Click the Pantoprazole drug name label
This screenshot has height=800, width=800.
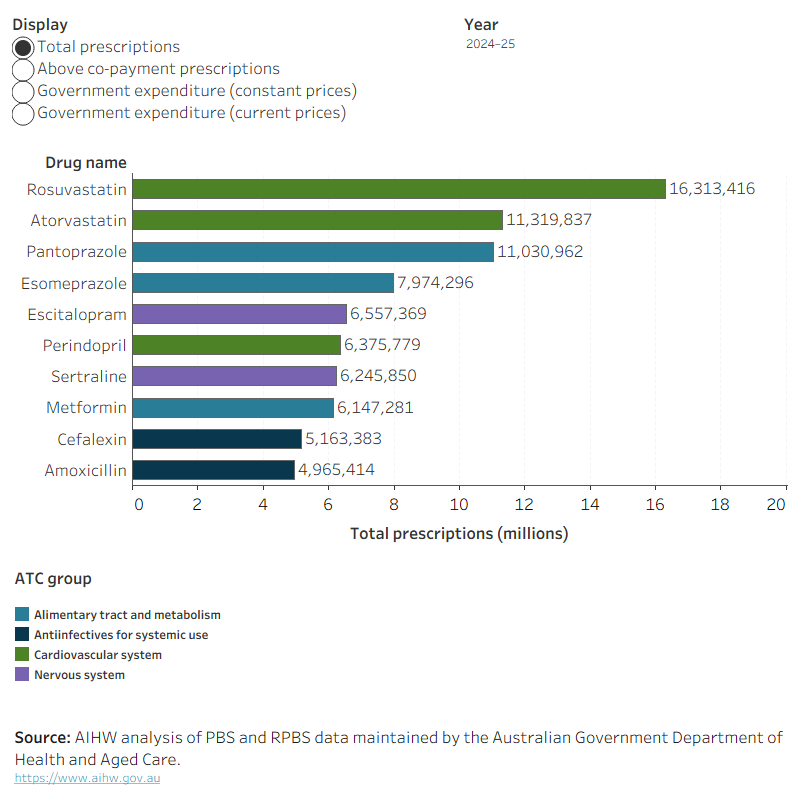[77, 252]
